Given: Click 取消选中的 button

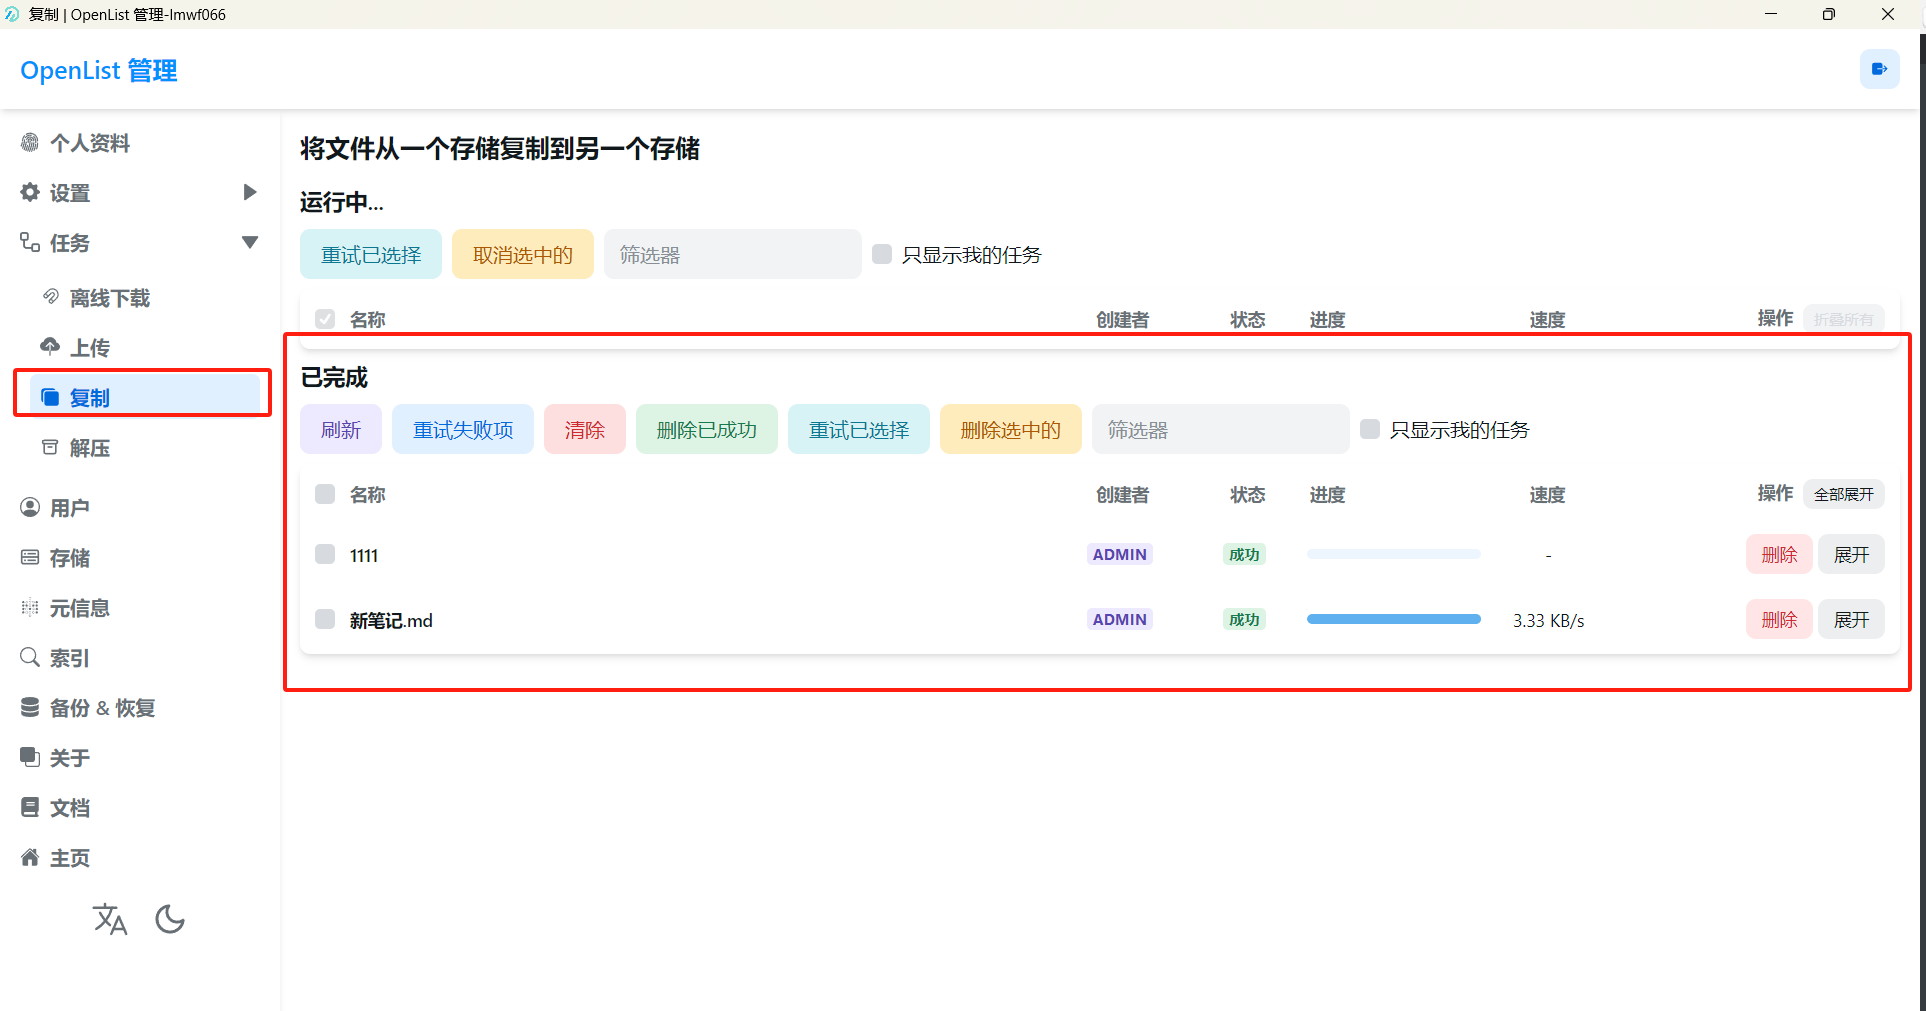Looking at the screenshot, I should [x=523, y=254].
